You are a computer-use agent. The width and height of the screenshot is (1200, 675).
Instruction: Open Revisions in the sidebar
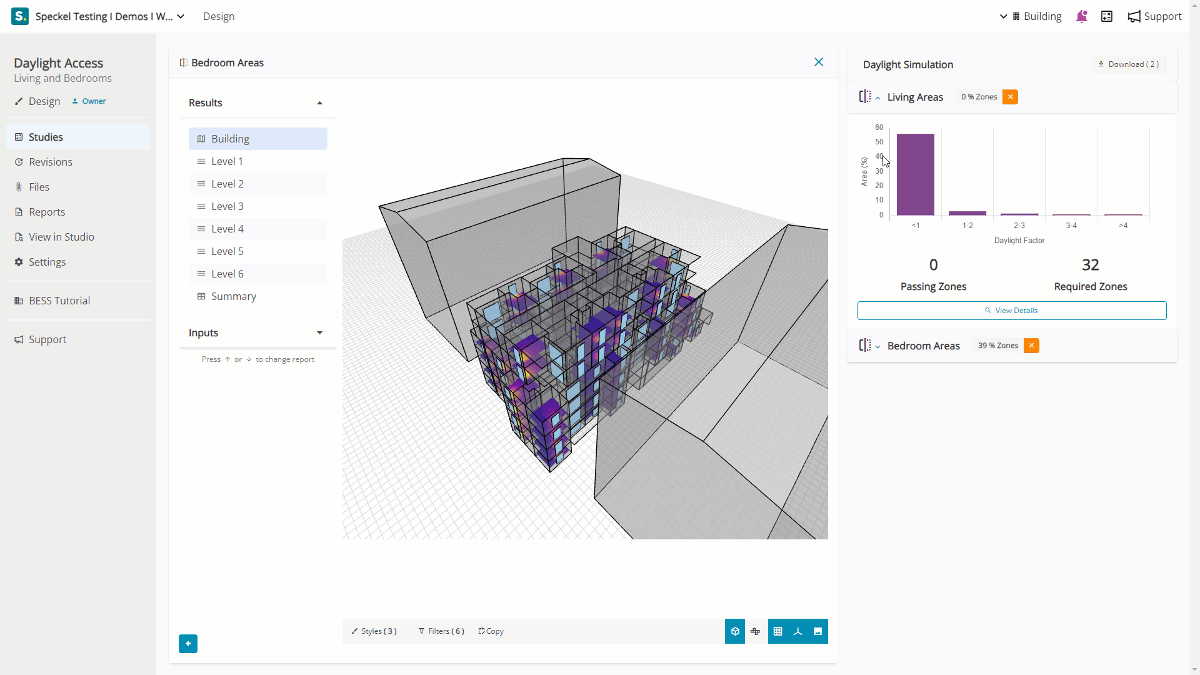click(x=50, y=162)
